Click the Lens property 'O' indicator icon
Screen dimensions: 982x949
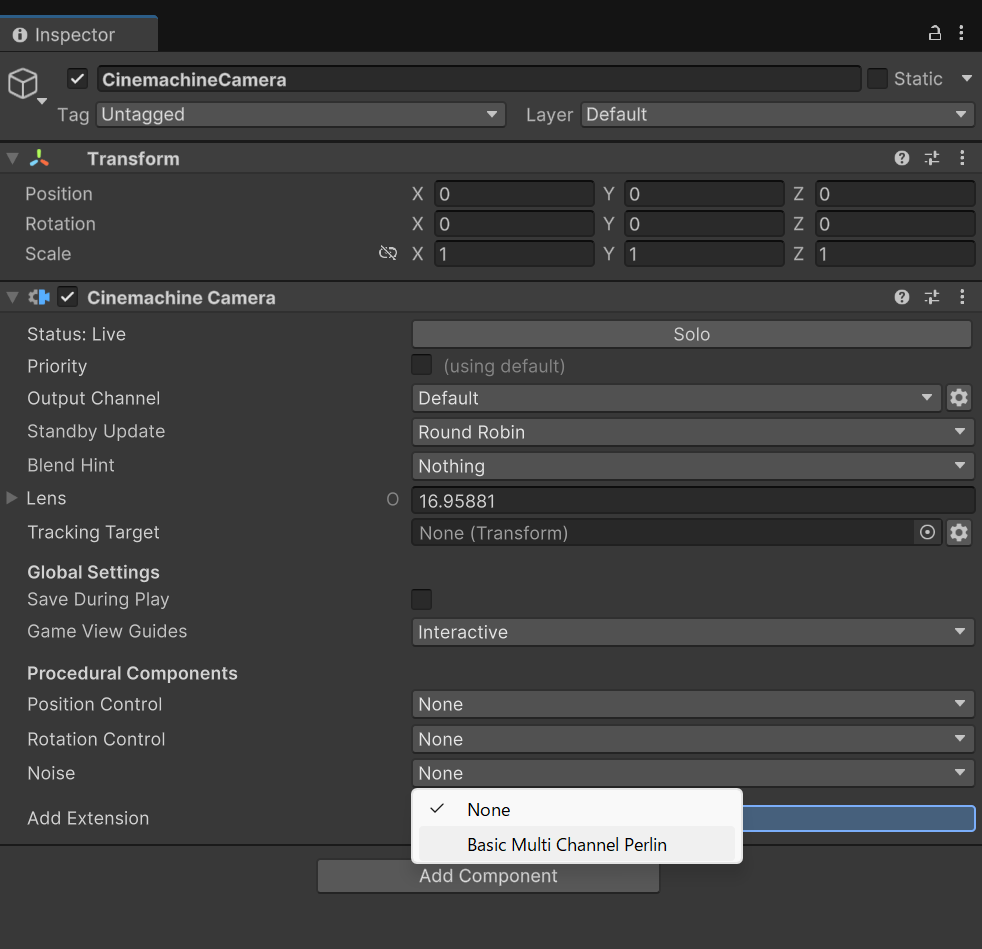click(x=392, y=499)
